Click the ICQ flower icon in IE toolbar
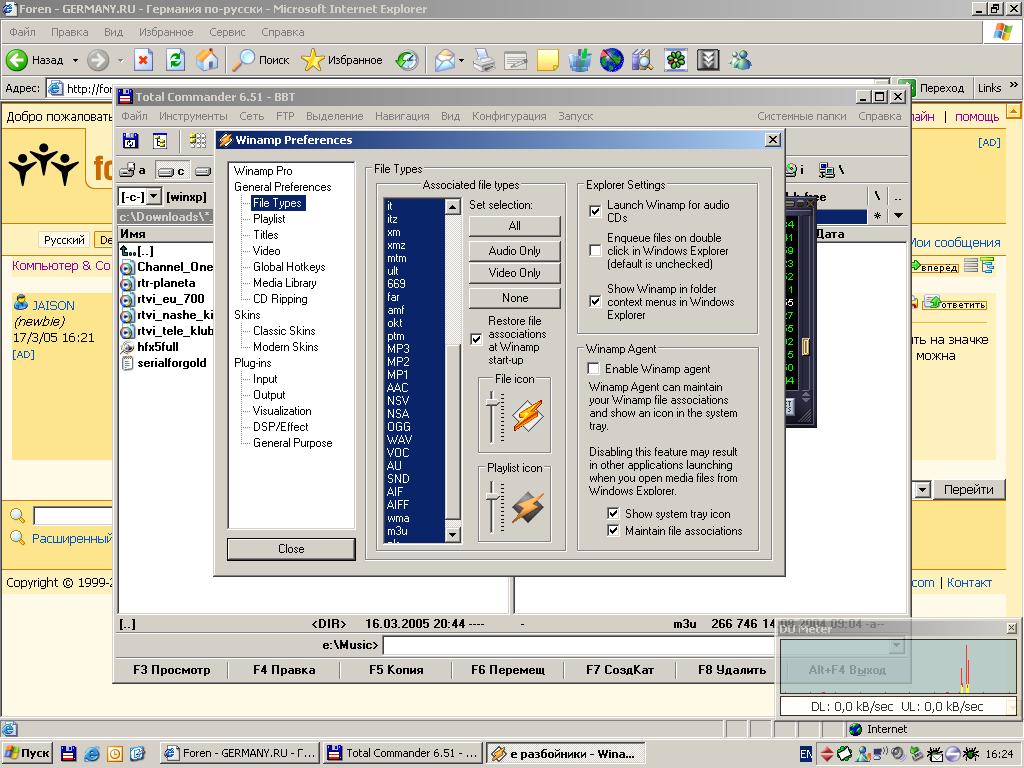 (676, 60)
